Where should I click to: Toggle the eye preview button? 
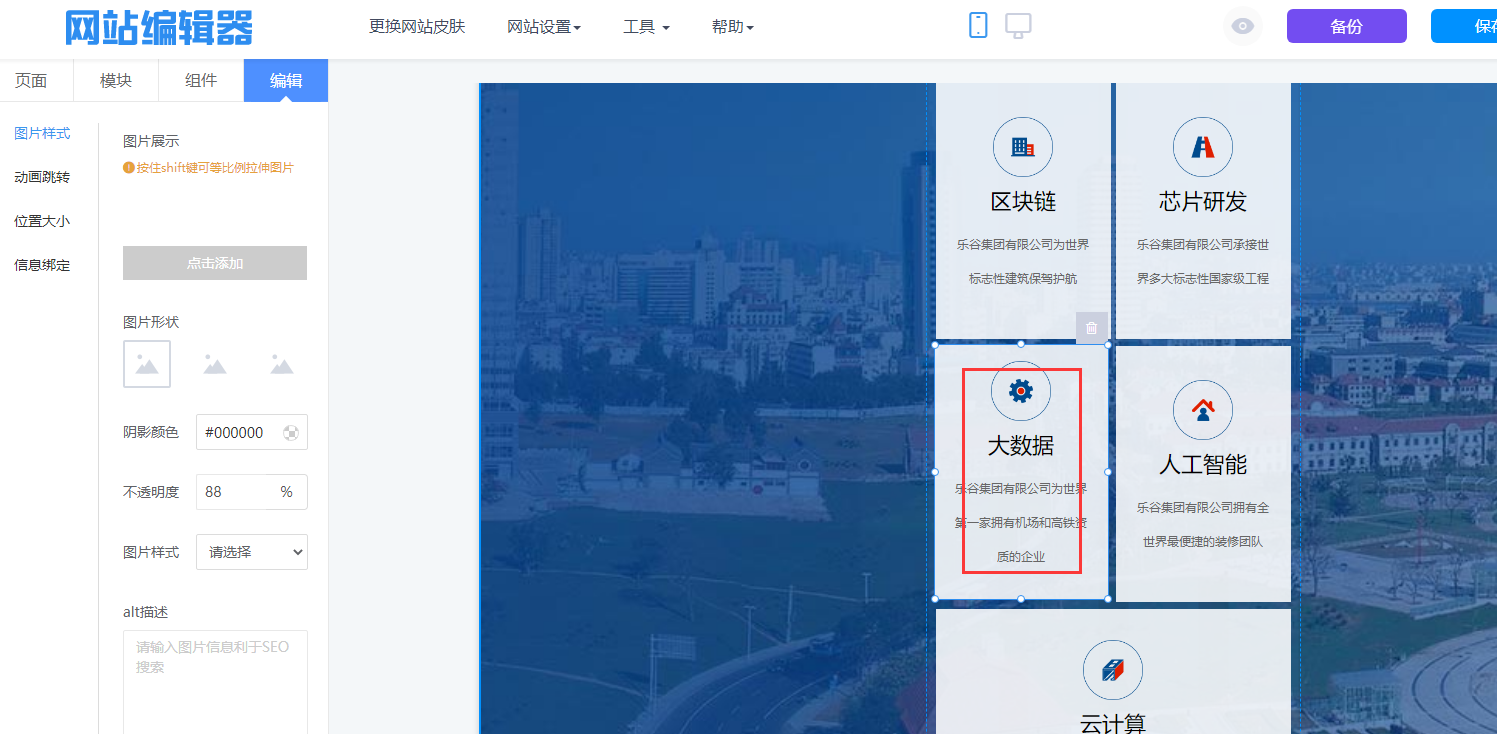point(1242,27)
